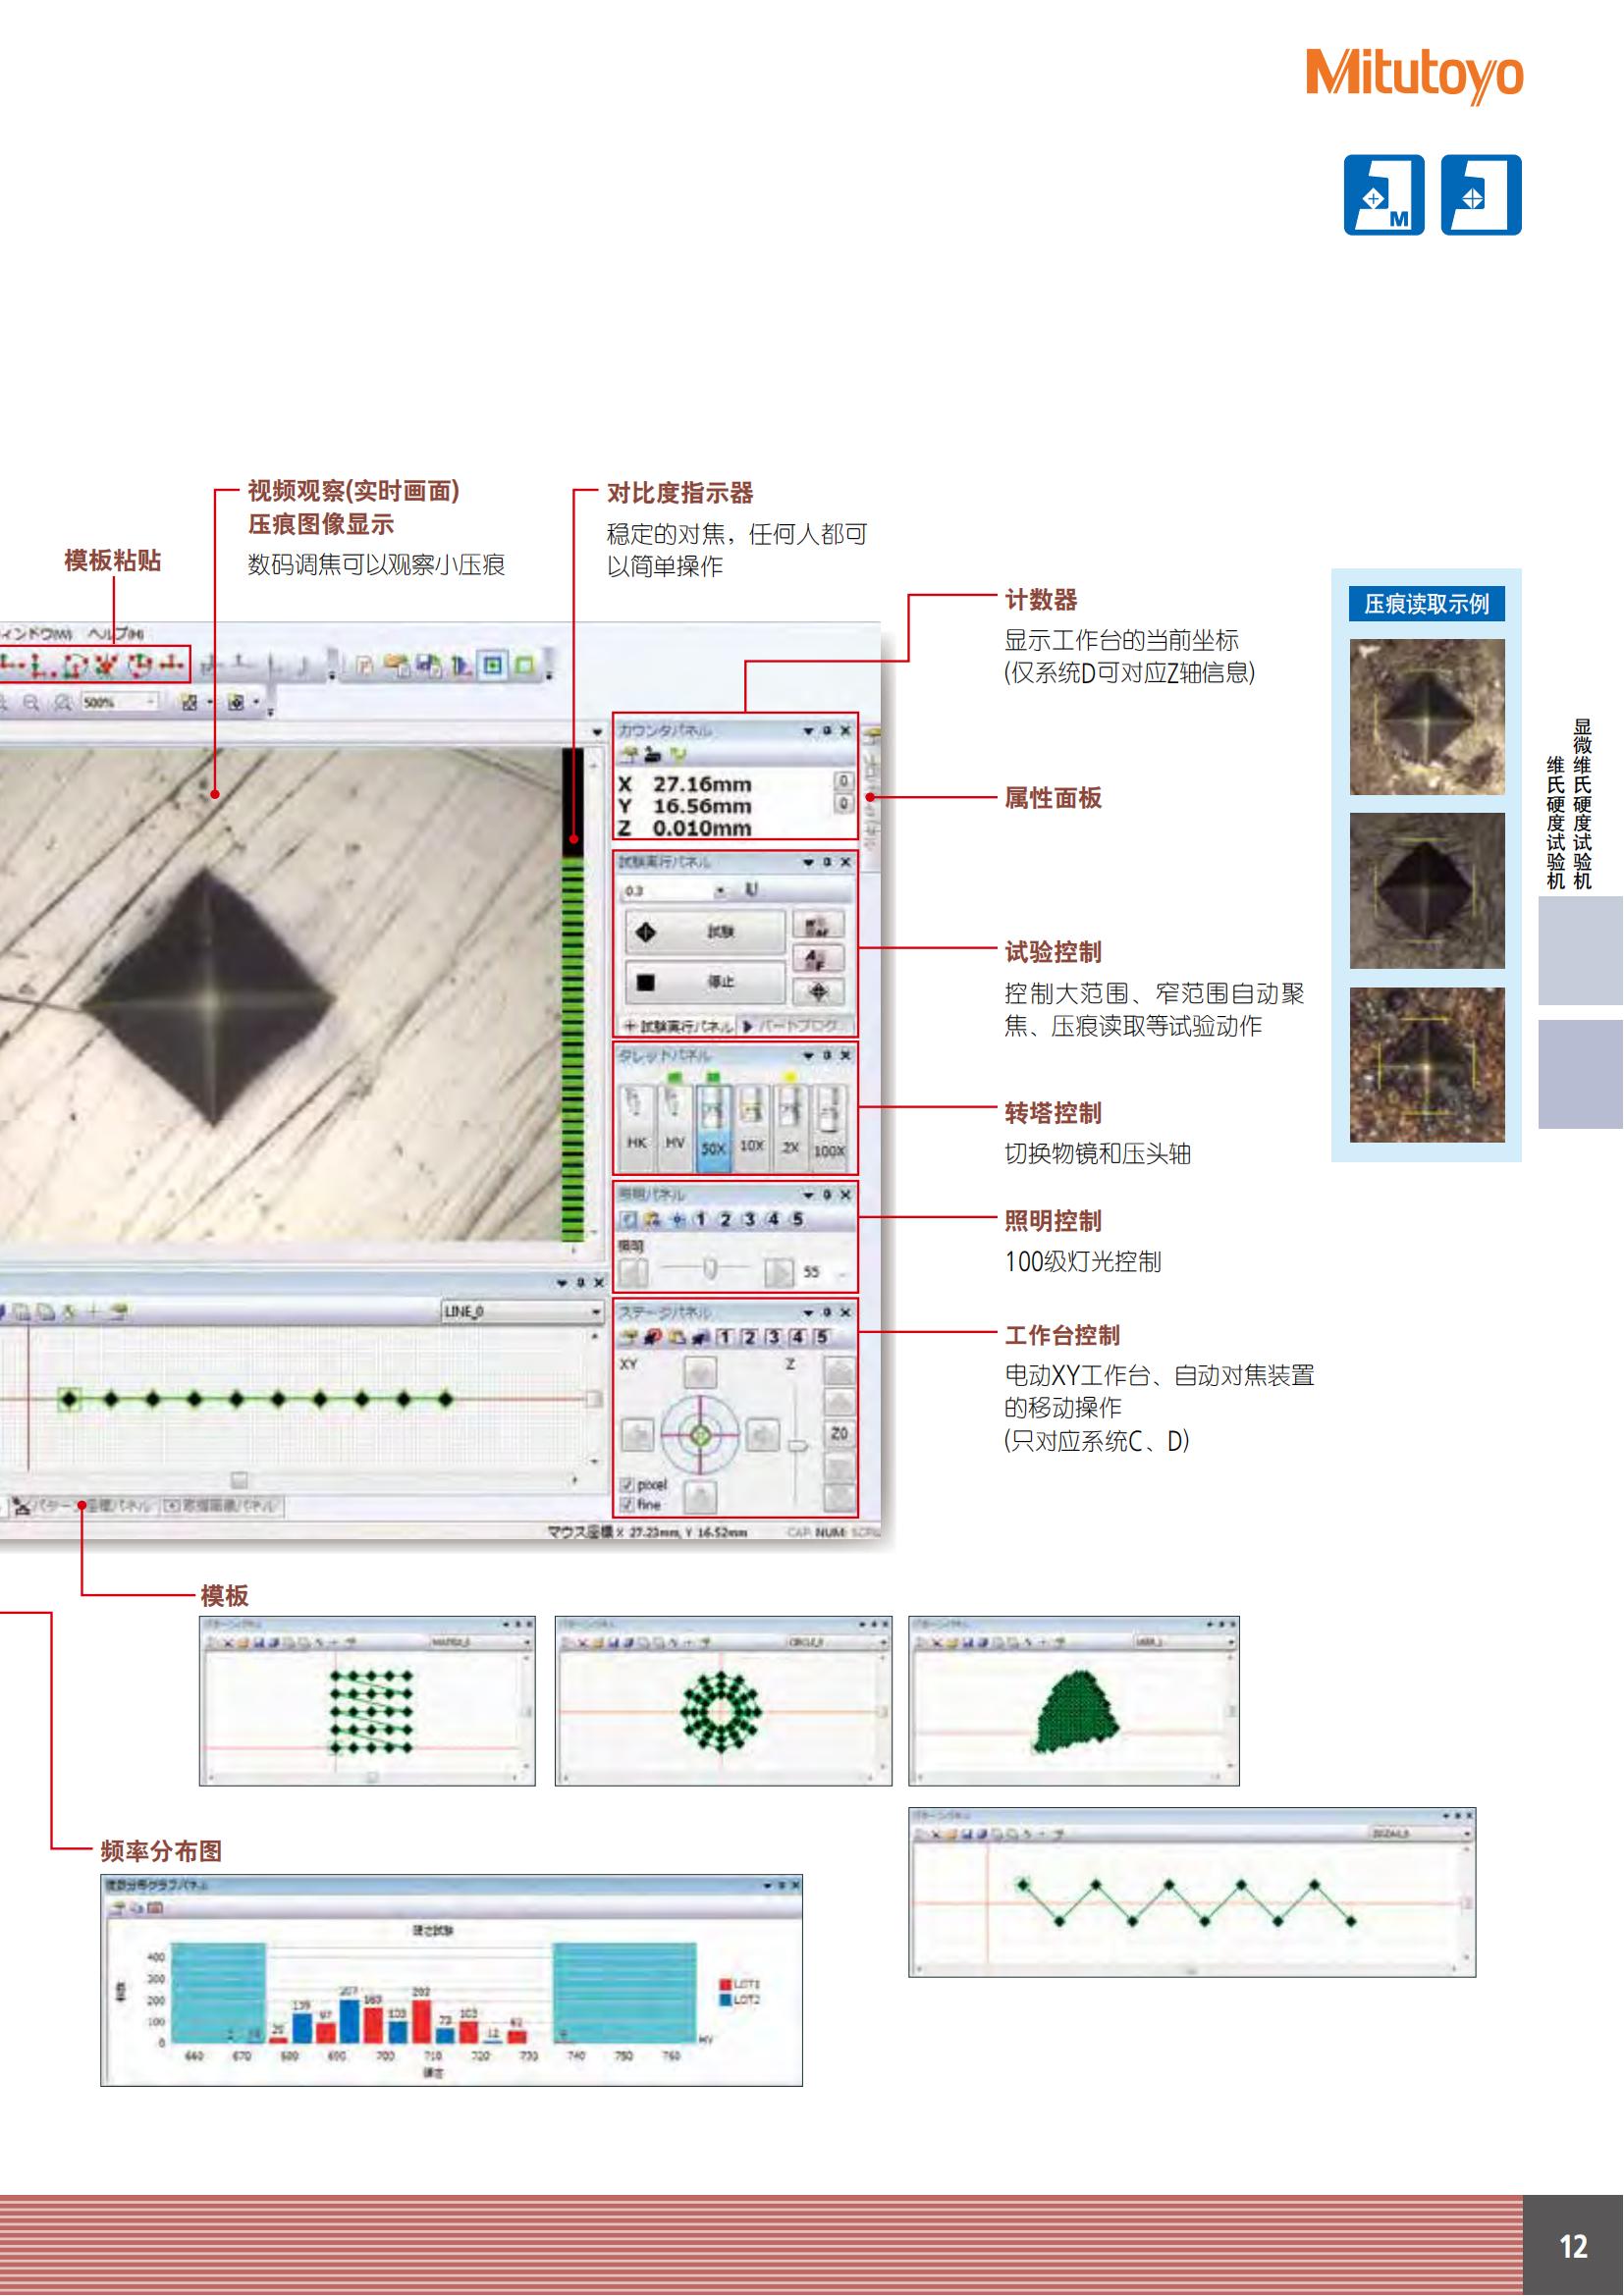Switch to the パートプログ tab
Viewport: 1624px width, 2296px height.
798,1026
